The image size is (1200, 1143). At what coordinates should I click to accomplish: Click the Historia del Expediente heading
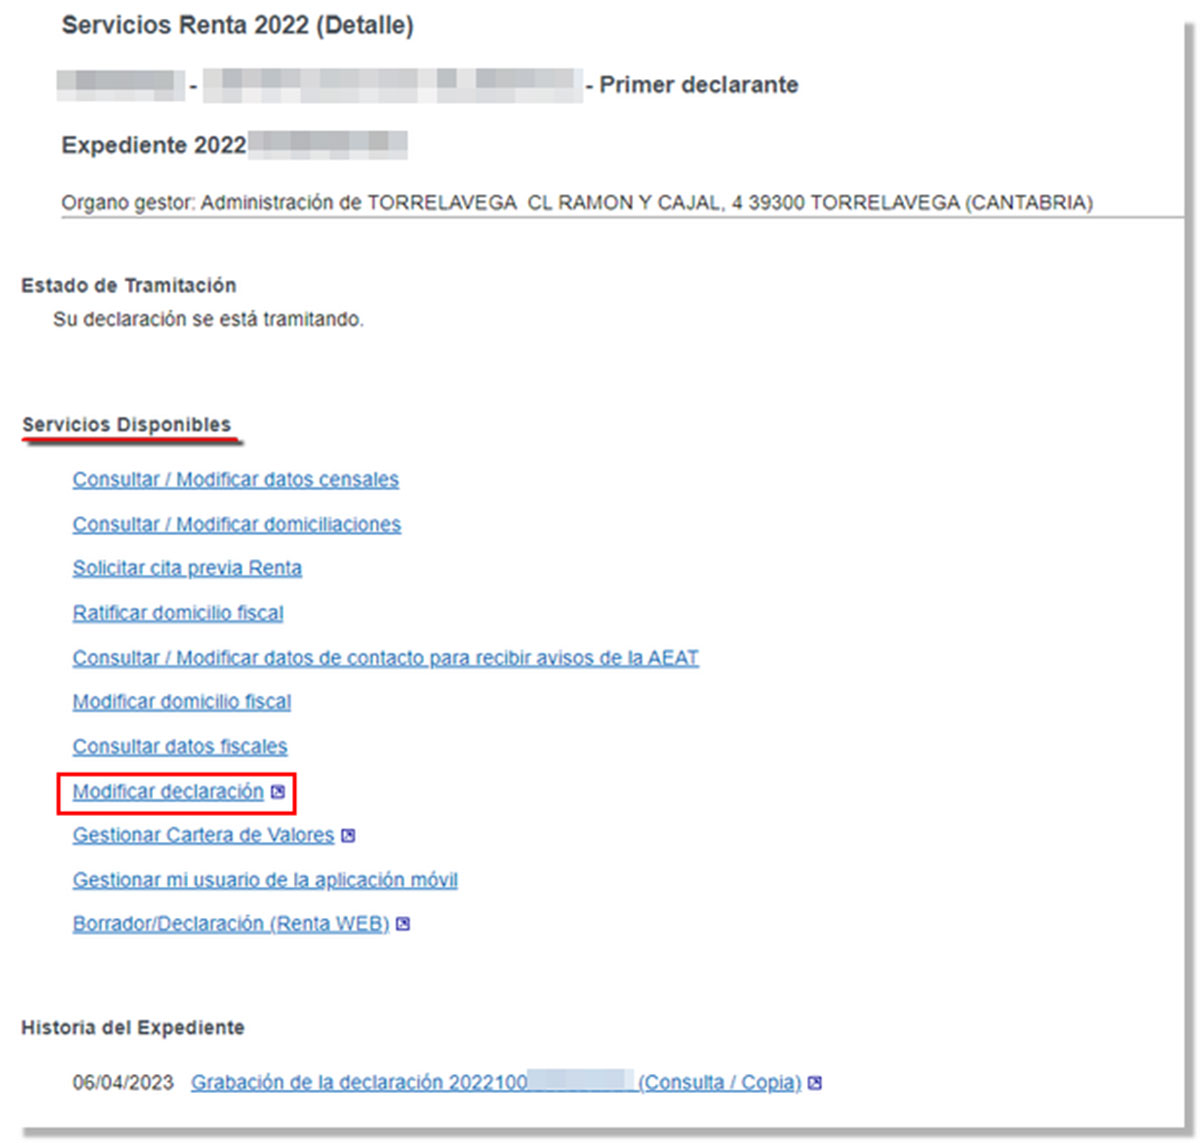click(132, 1027)
